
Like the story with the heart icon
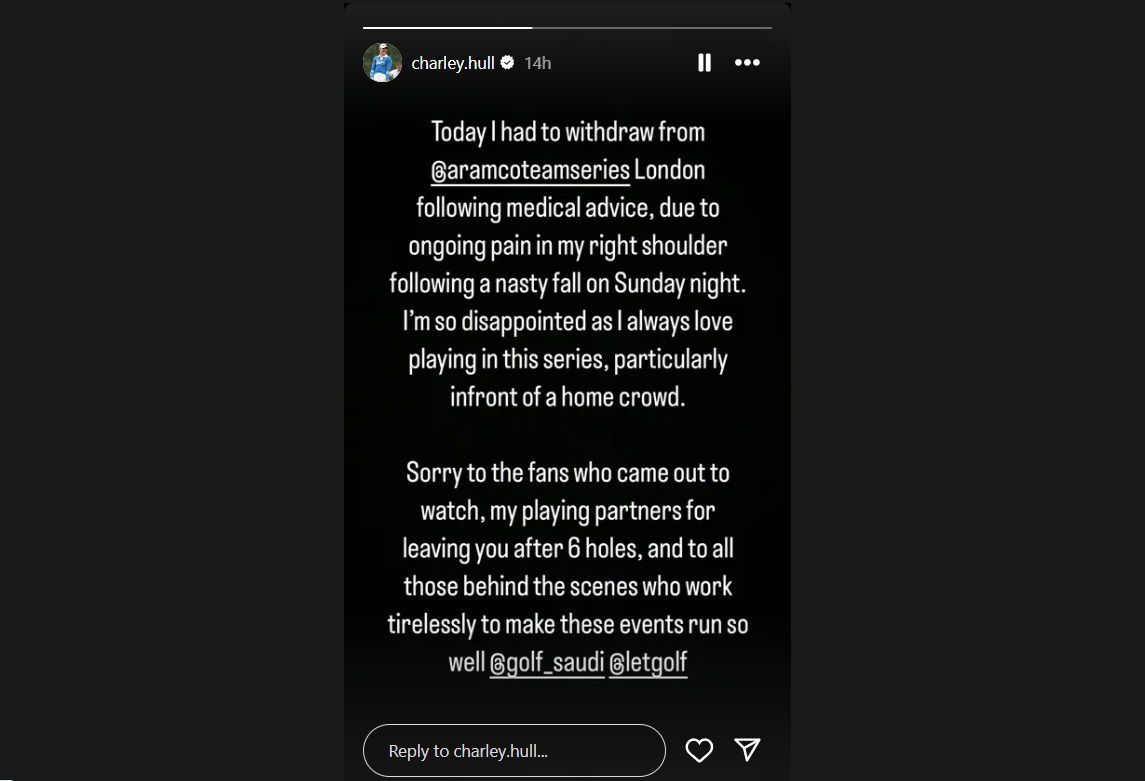click(699, 750)
